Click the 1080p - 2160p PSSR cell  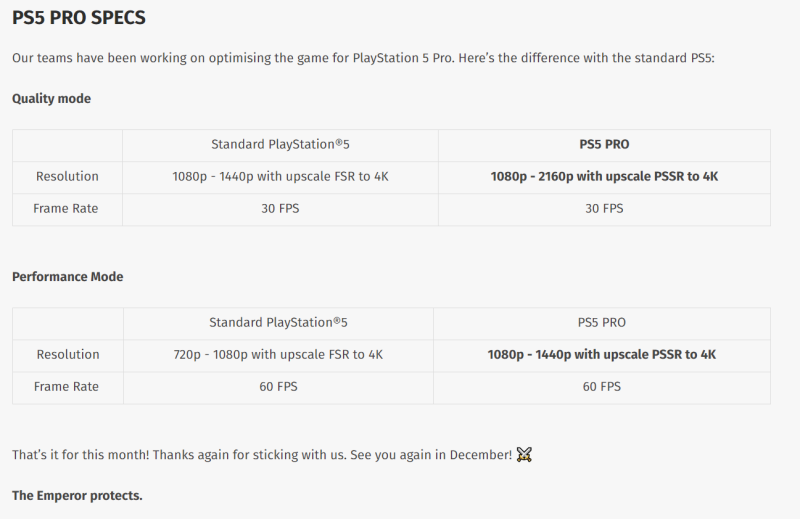pos(604,176)
